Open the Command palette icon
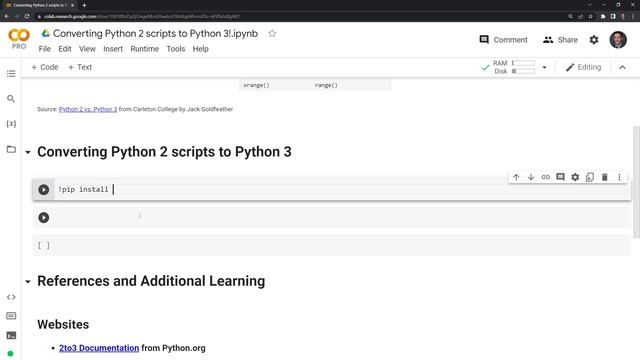Image resolution: width=640 pixels, height=360 pixels. 11,316
